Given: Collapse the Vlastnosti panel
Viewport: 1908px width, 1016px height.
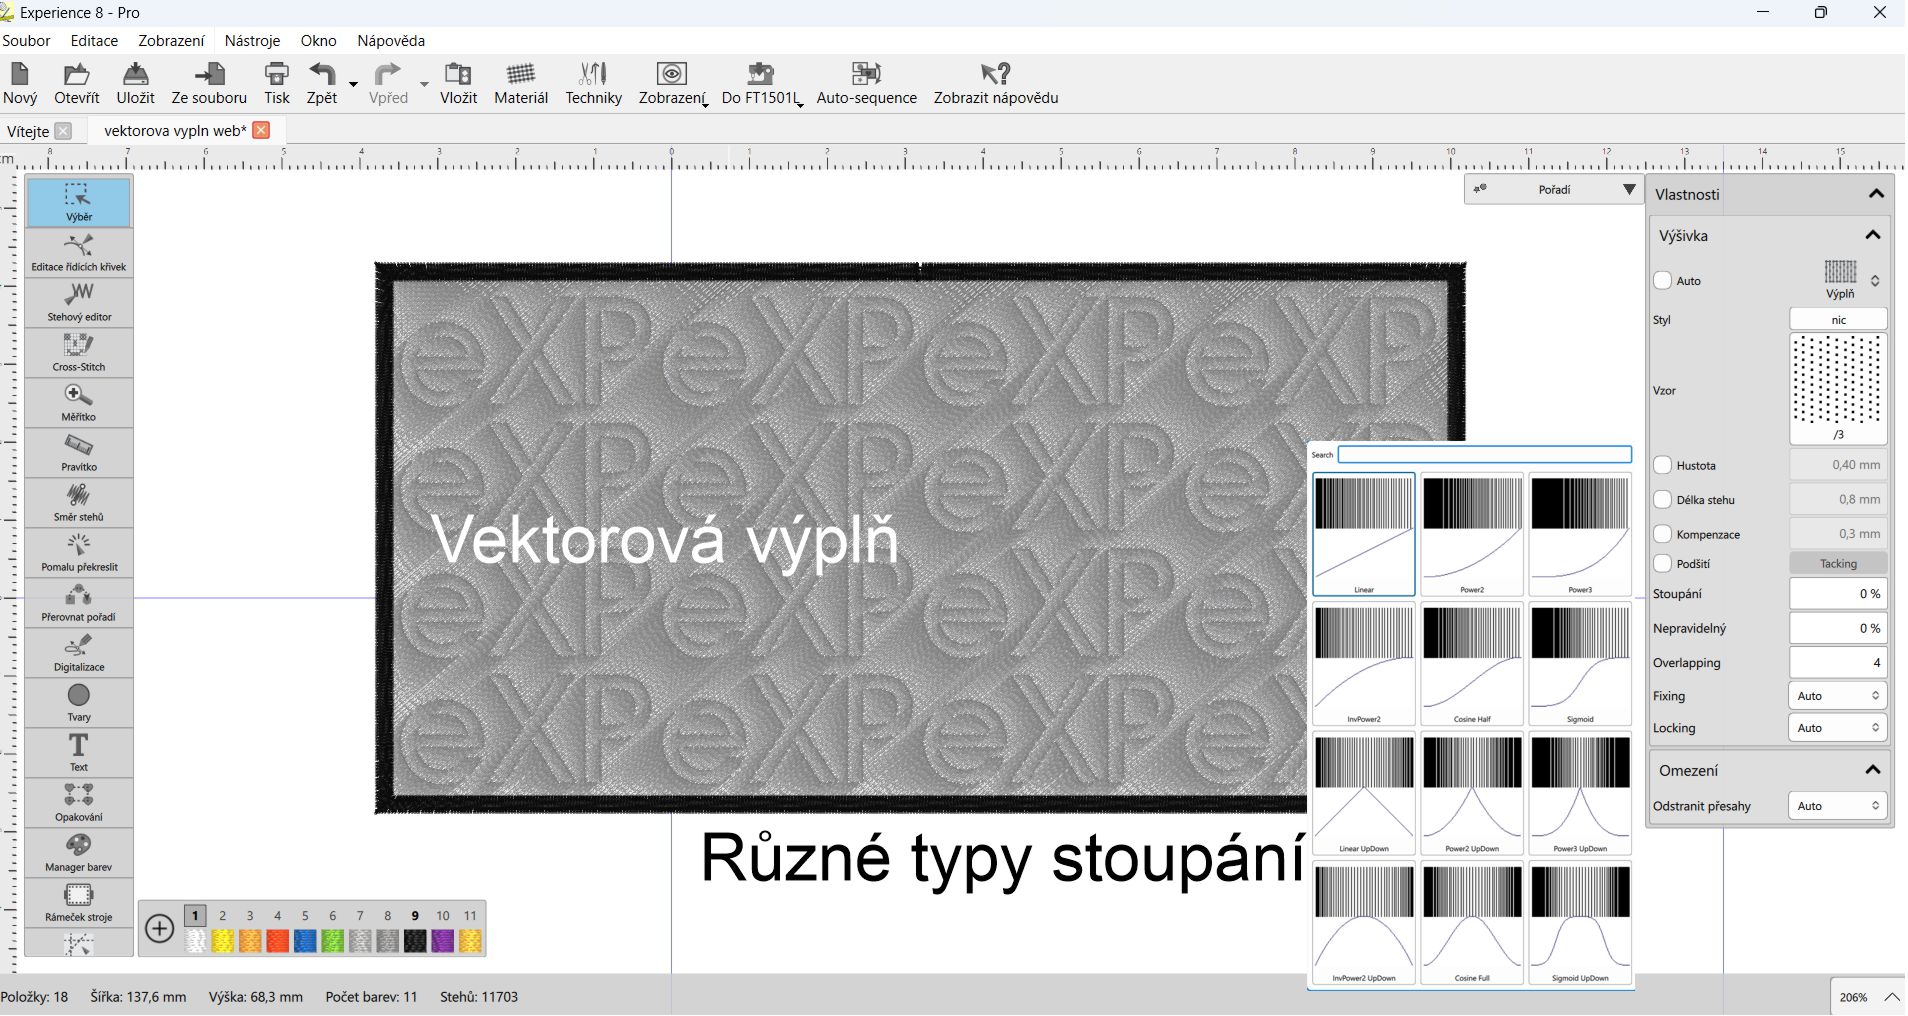Looking at the screenshot, I should (x=1876, y=194).
